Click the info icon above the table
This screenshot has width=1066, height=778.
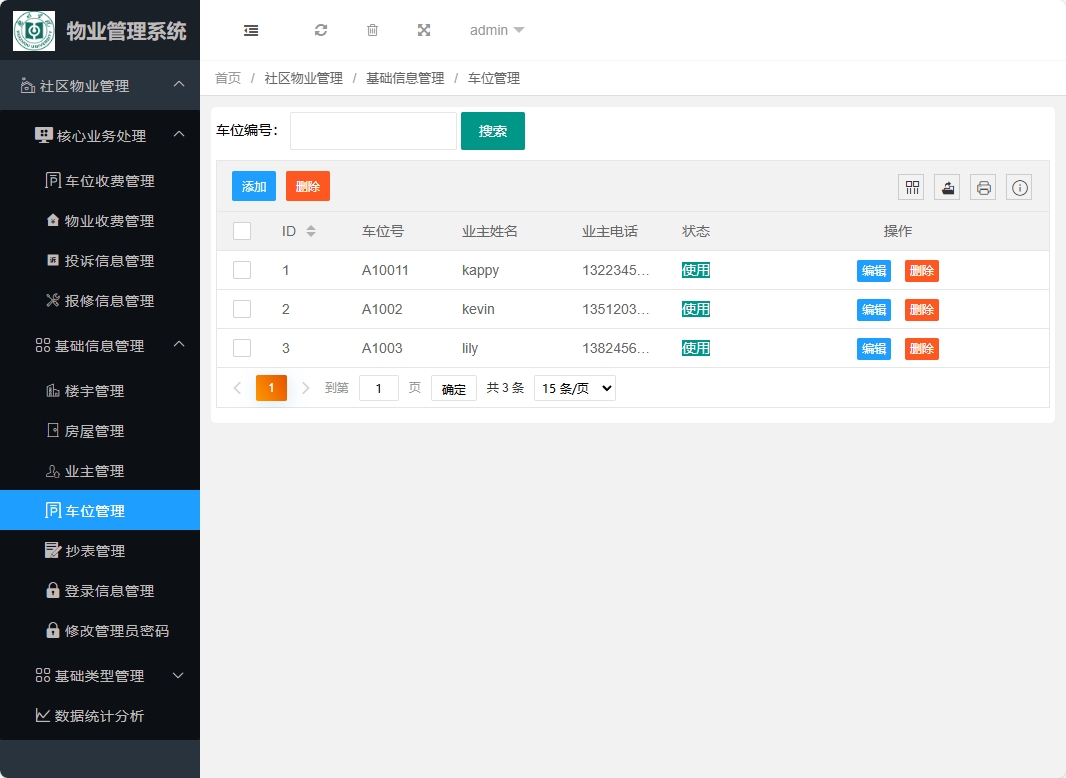(1019, 187)
